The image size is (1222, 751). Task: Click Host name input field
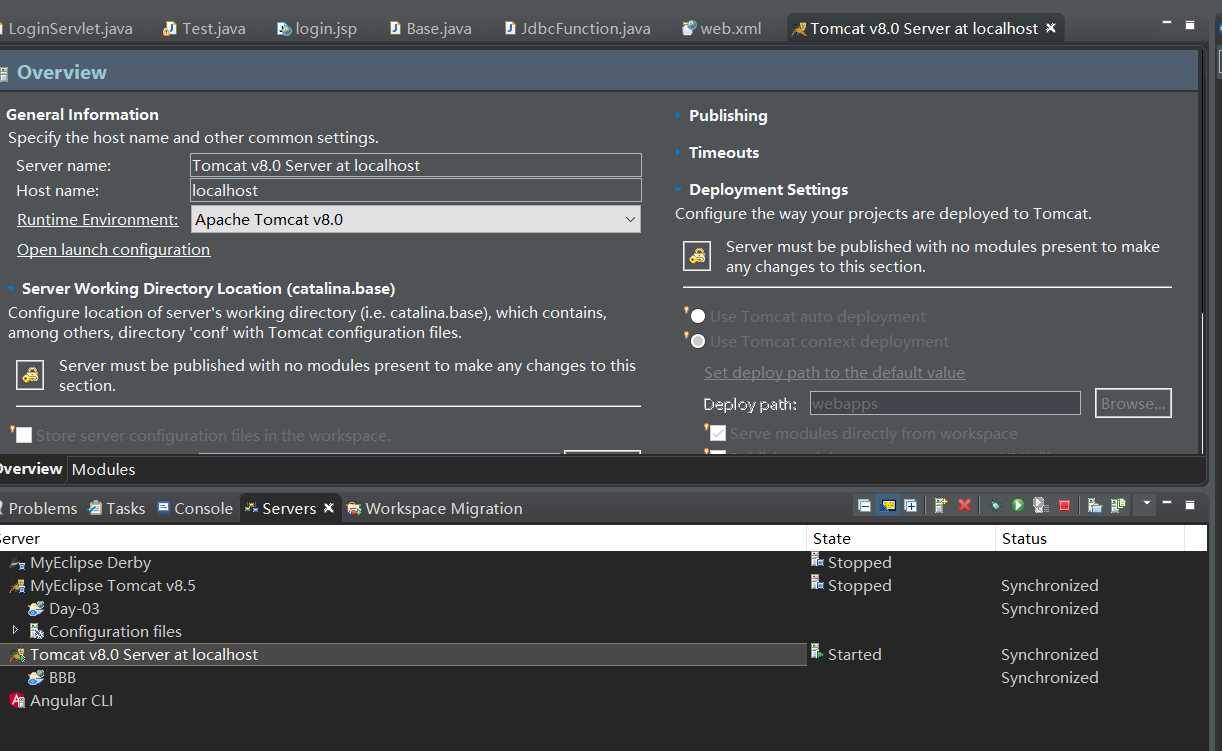415,190
